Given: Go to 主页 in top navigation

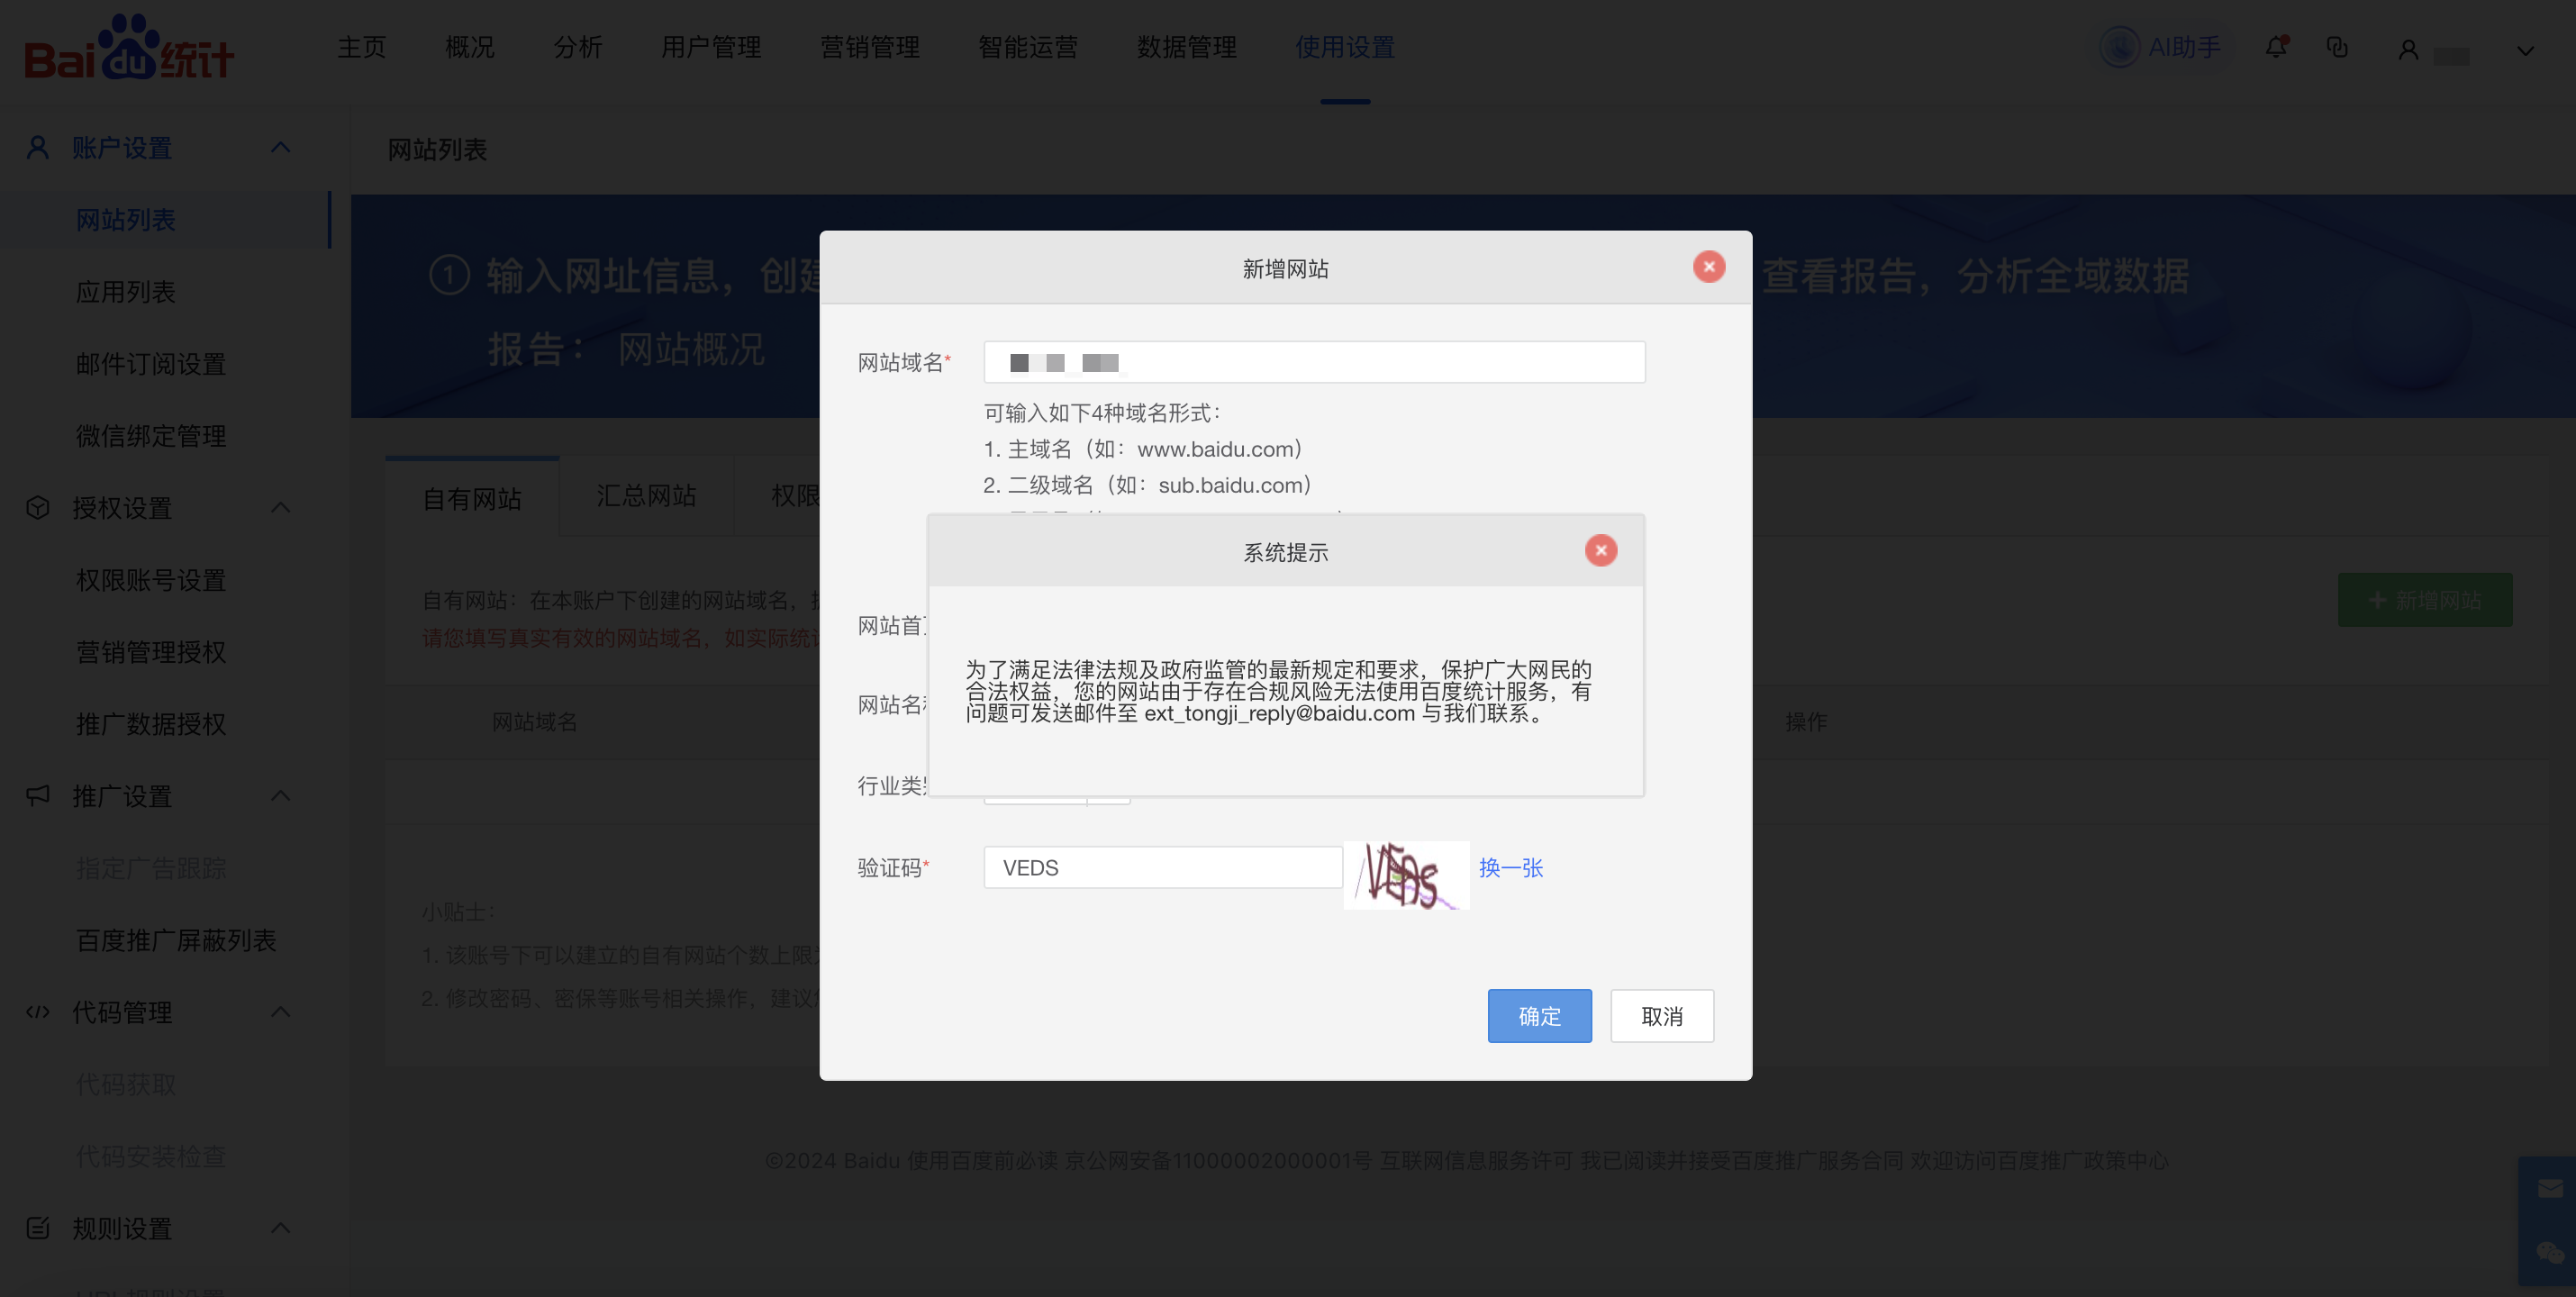Looking at the screenshot, I should (x=361, y=47).
